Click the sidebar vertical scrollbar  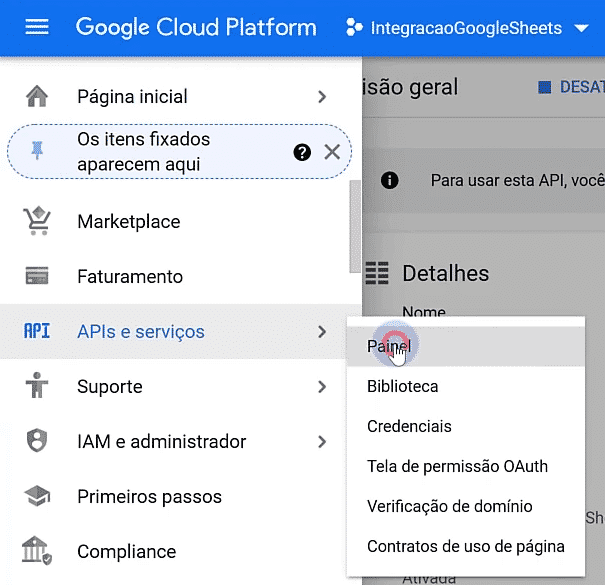[x=354, y=225]
